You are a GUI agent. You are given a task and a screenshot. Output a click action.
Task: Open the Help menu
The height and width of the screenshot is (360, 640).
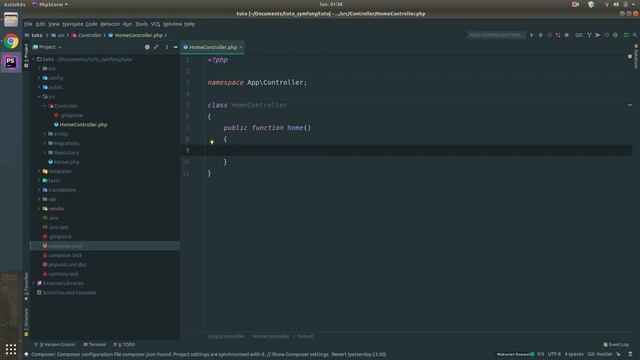189,24
